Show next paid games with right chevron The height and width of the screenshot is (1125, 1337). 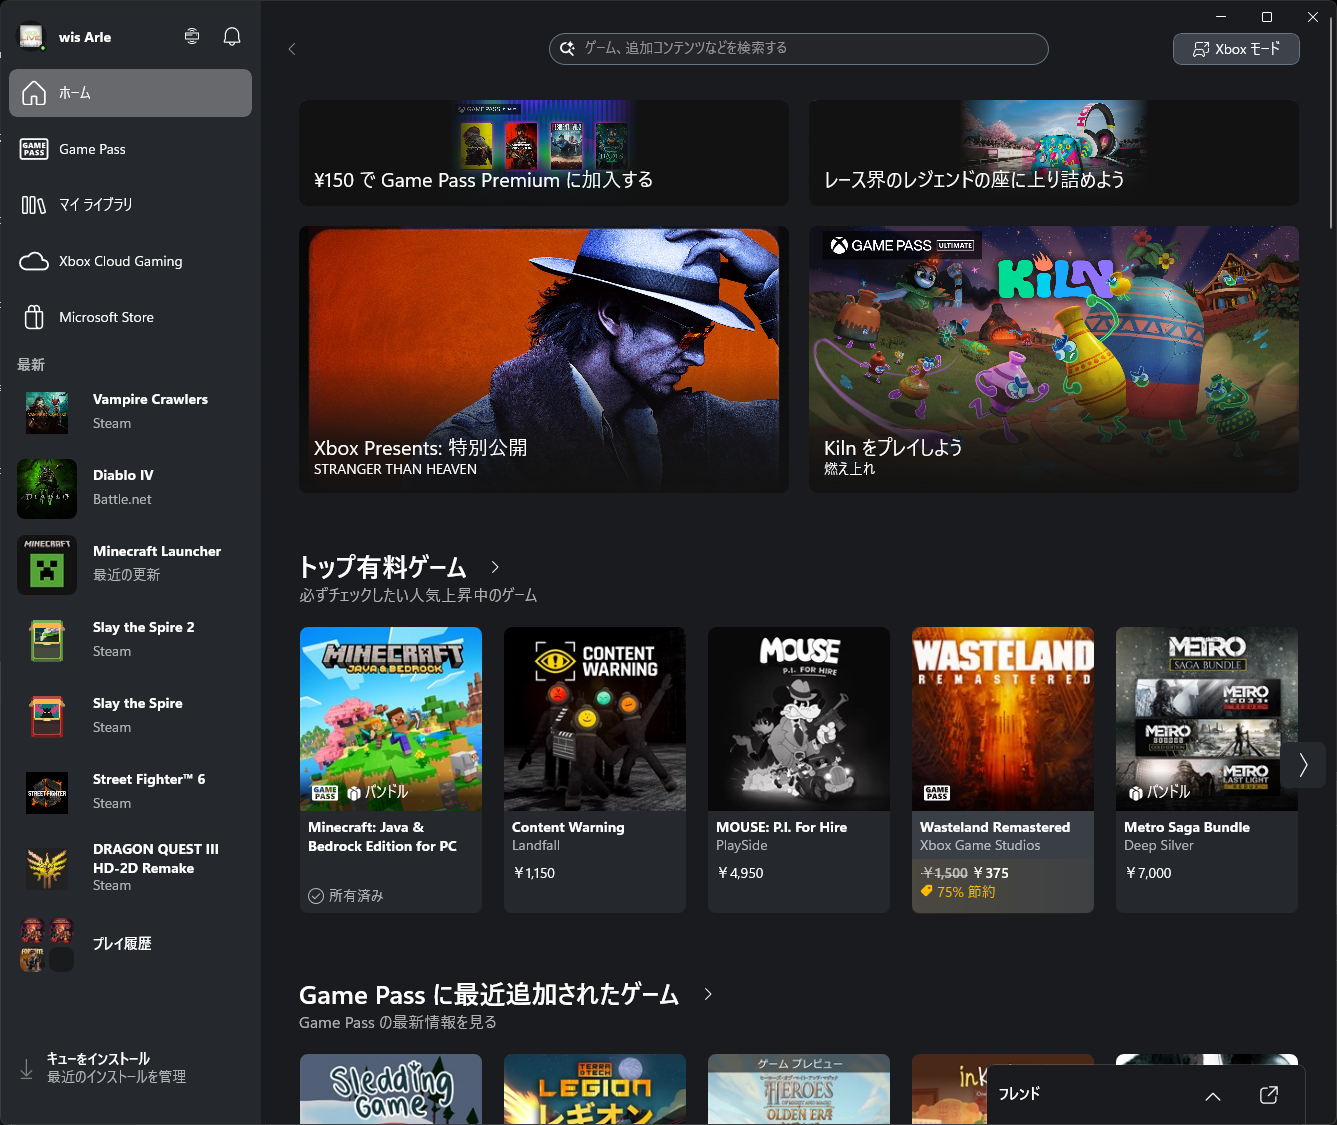tap(1303, 765)
